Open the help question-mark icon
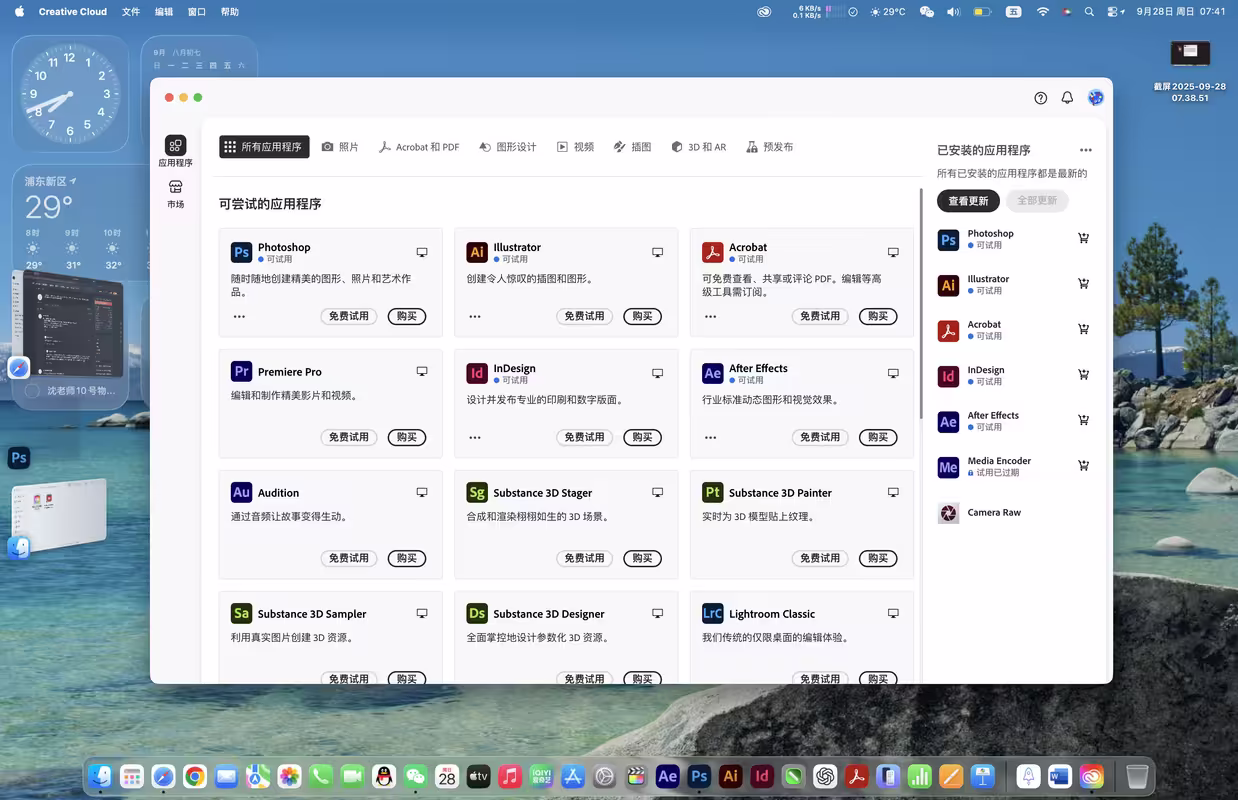Image resolution: width=1238 pixels, height=800 pixels. [x=1040, y=98]
